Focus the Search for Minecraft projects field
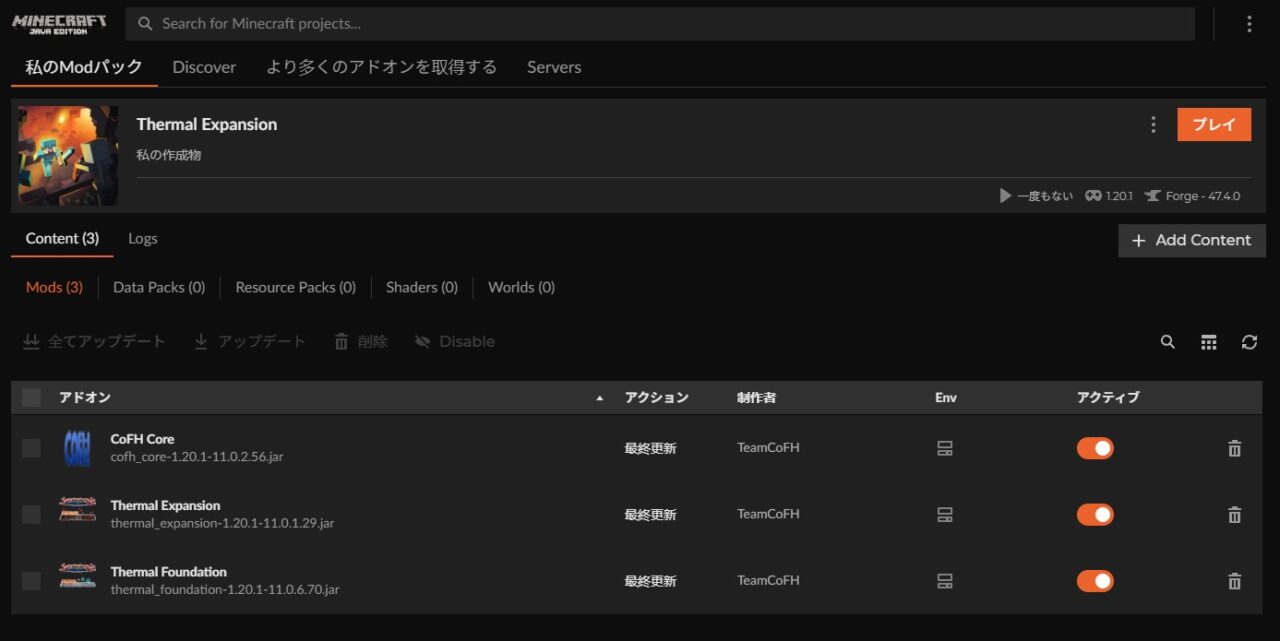1280x641 pixels. pyautogui.click(x=660, y=24)
